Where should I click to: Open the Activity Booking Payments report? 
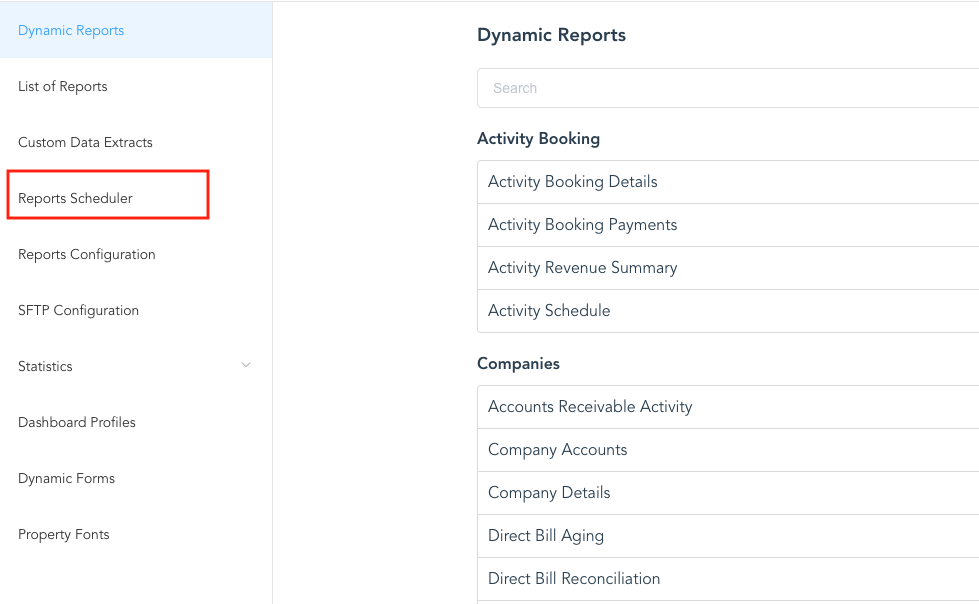click(x=582, y=224)
